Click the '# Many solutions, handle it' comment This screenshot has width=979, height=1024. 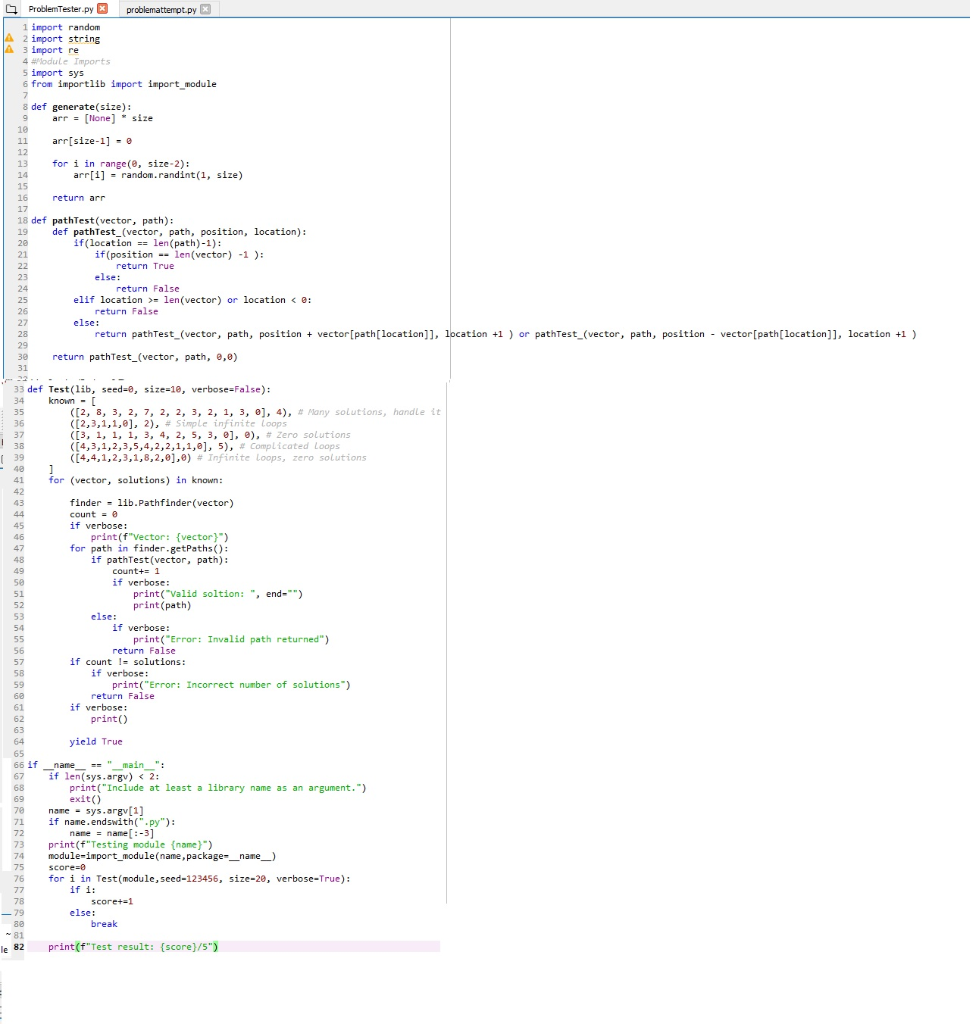pos(369,412)
